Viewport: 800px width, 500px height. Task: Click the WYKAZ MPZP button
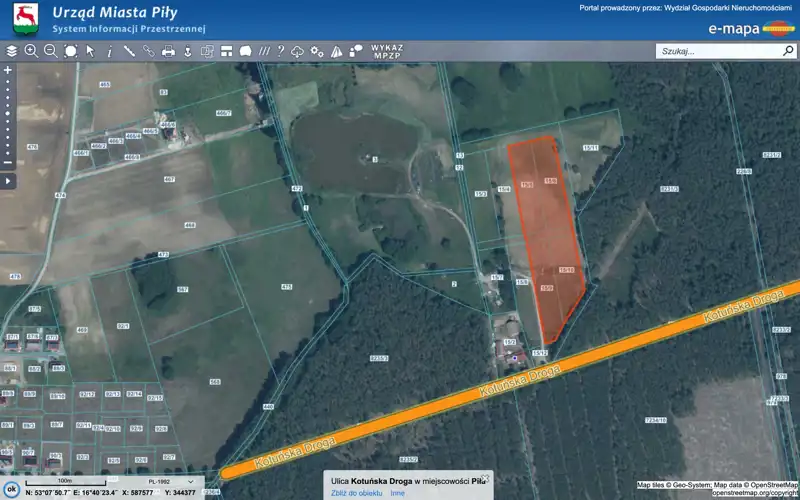386,51
